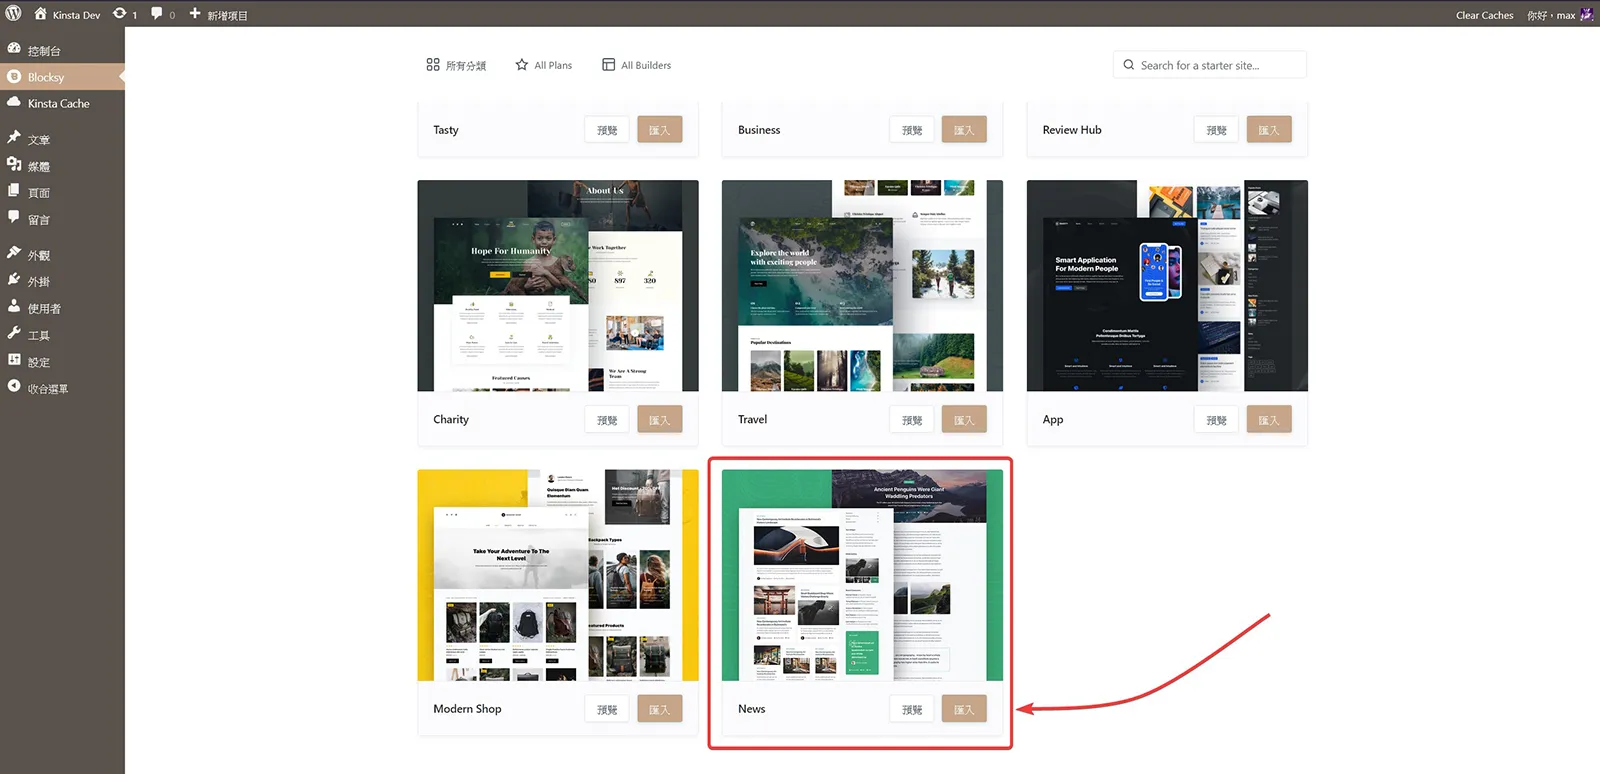1600x774 pixels.
Task: Open the 所有分類 categories filter
Action: point(456,65)
